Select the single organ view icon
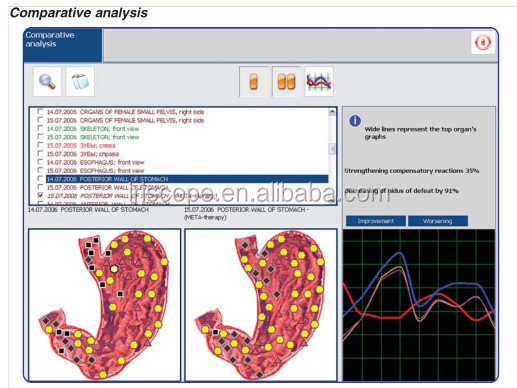Viewport: 517px width, 388px height. [254, 82]
